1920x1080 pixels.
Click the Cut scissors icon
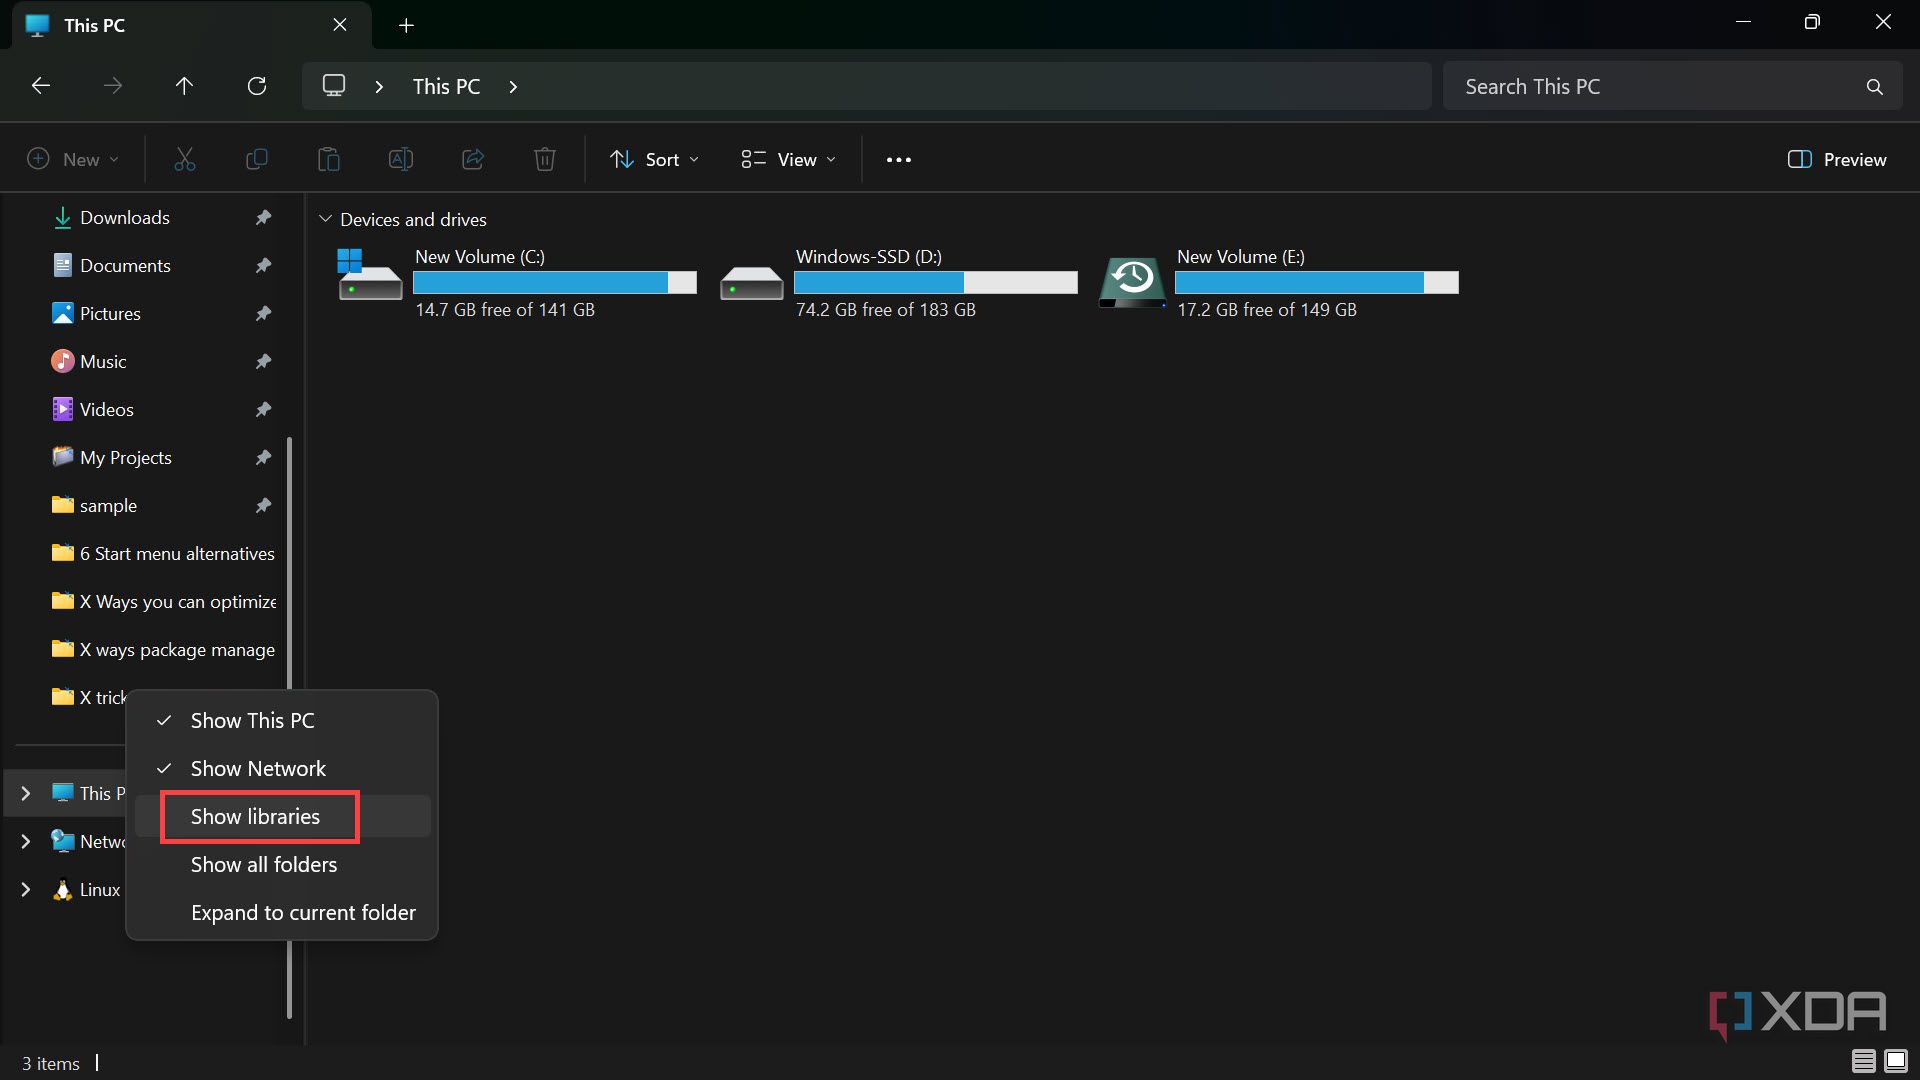click(x=185, y=159)
